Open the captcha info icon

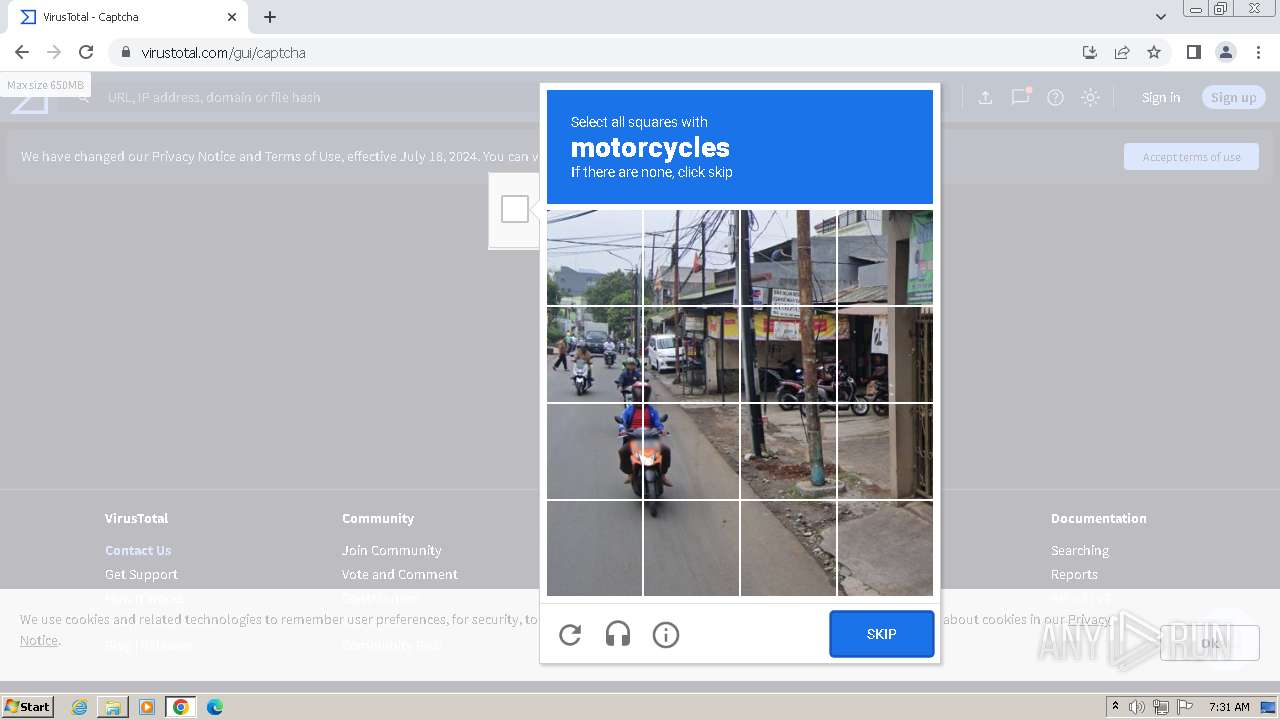pyautogui.click(x=666, y=634)
